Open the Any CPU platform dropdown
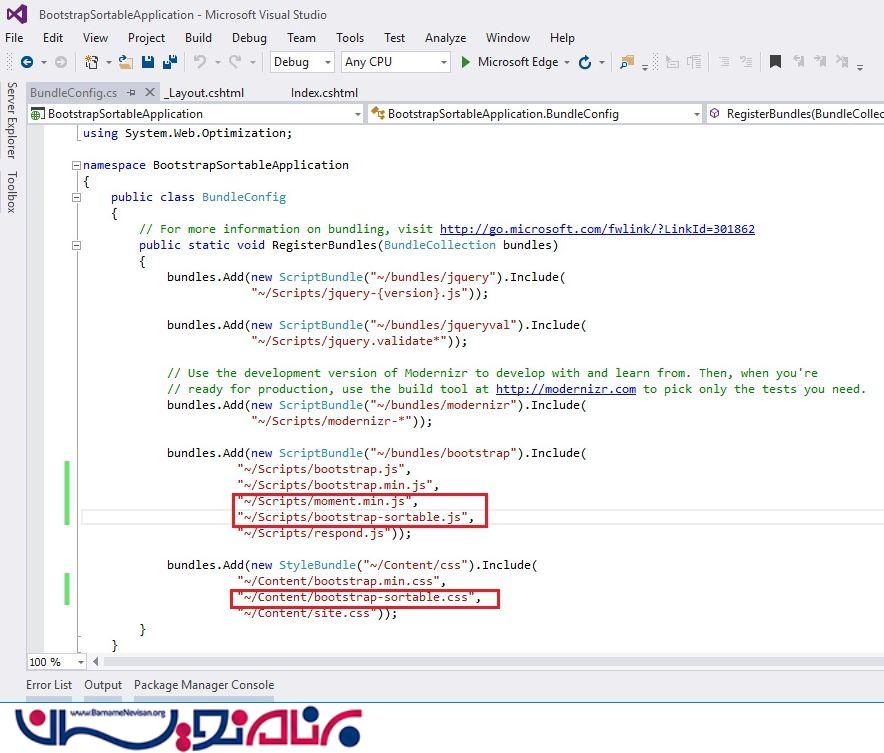 (x=395, y=62)
